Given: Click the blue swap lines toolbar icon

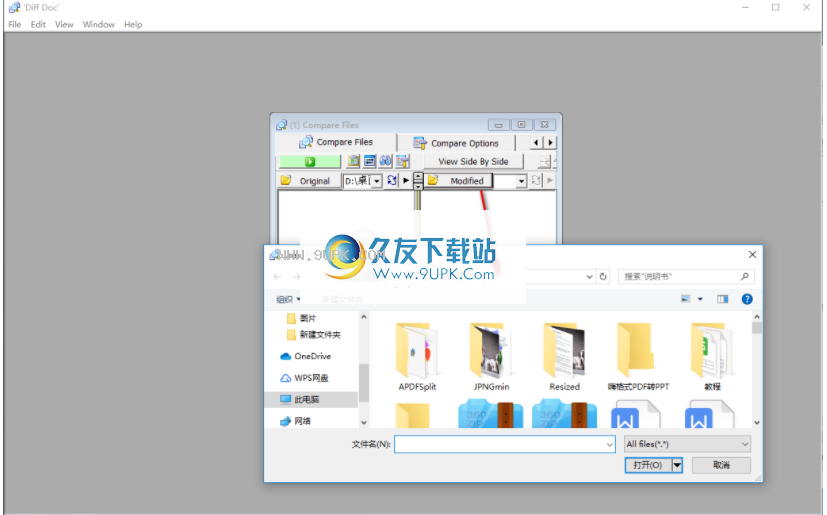Looking at the screenshot, I should click(370, 161).
